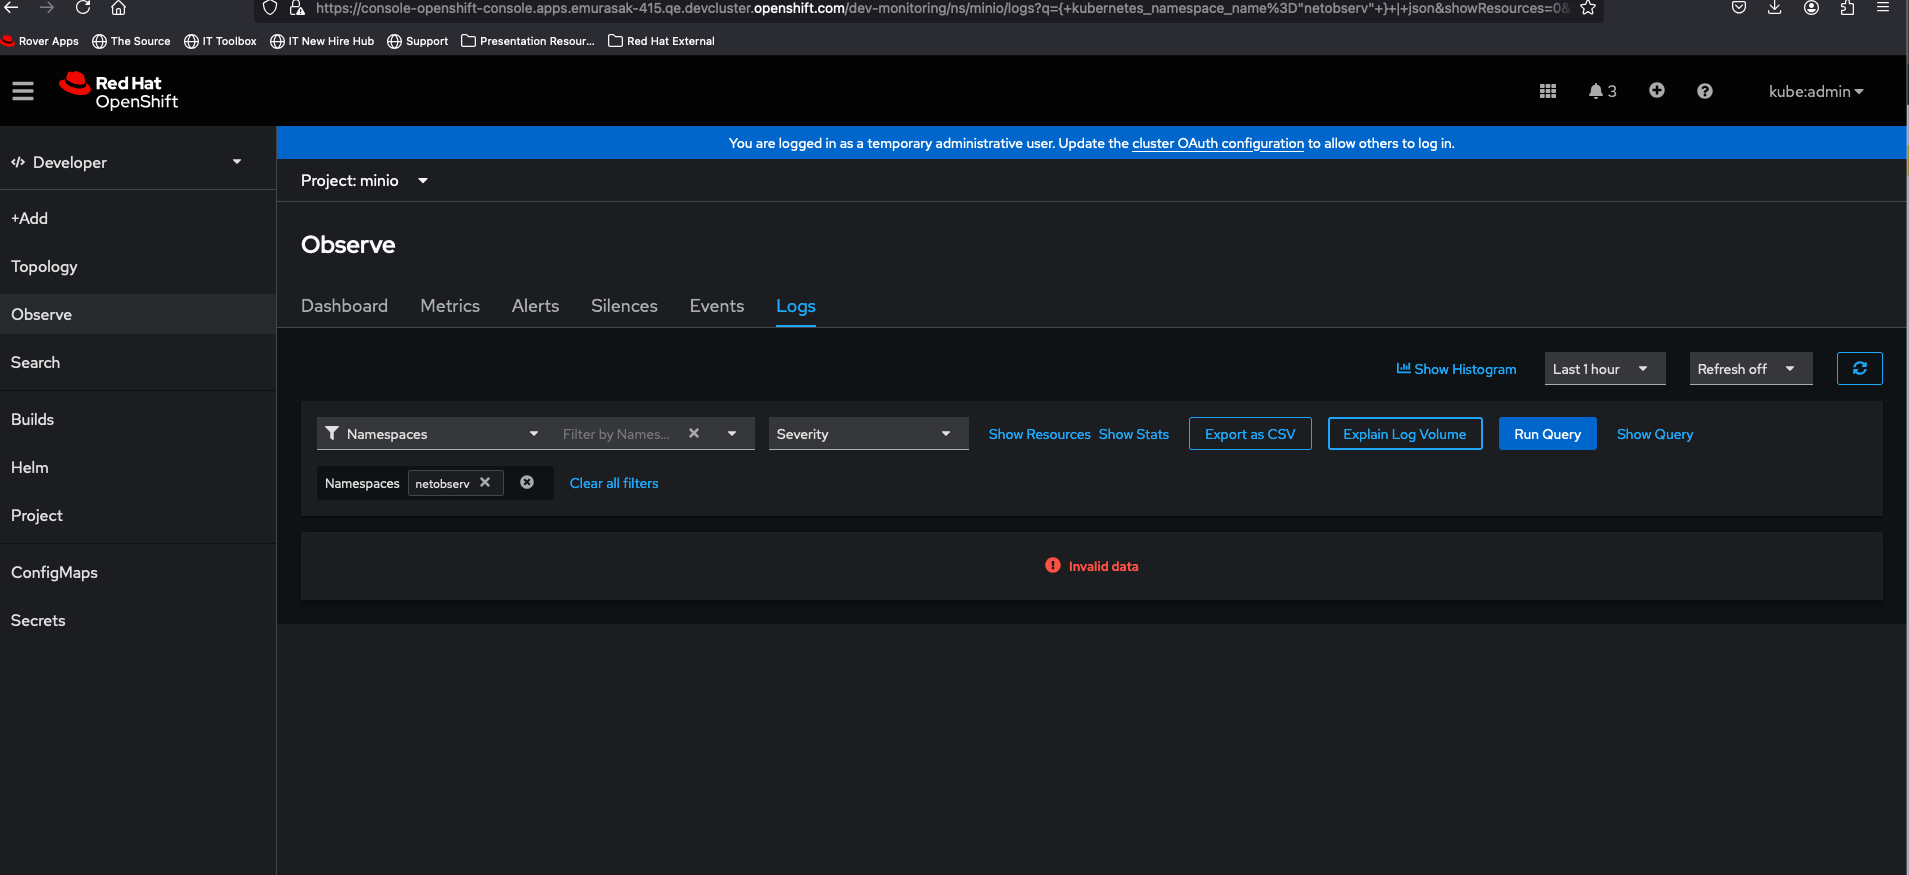Bookmark this page with the star
Image resolution: width=1909 pixels, height=875 pixels.
click(1588, 8)
